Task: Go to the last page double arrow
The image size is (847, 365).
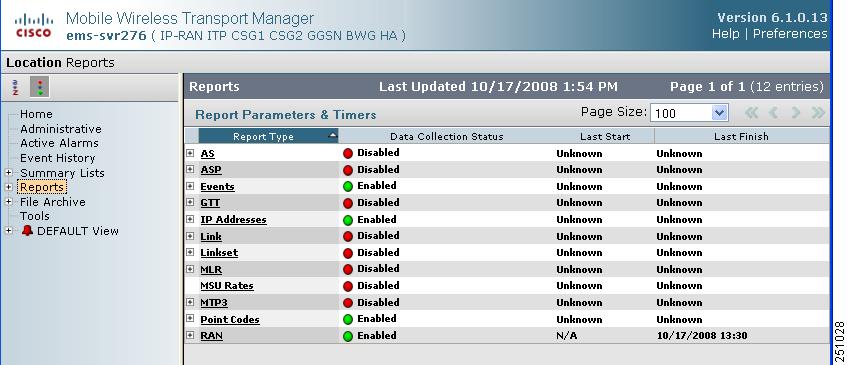Action: coord(818,112)
